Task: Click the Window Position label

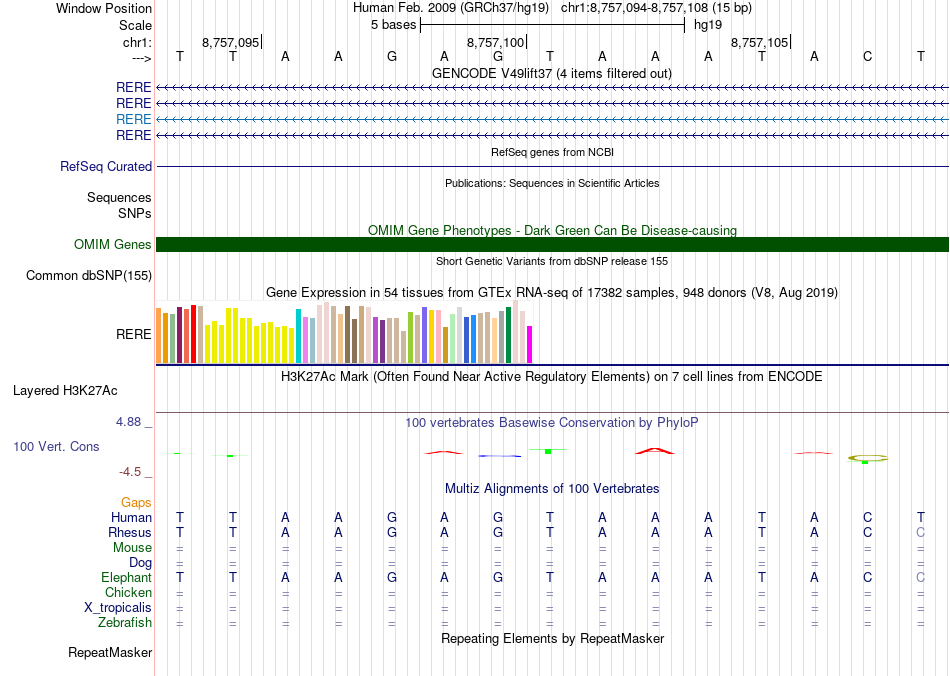Action: click(x=104, y=8)
